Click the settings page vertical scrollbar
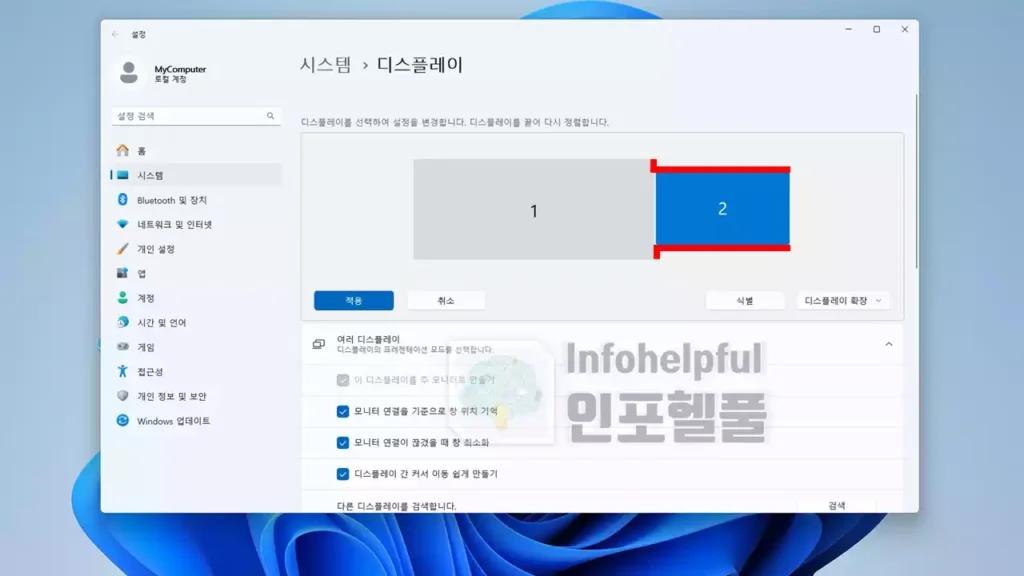 [916, 181]
